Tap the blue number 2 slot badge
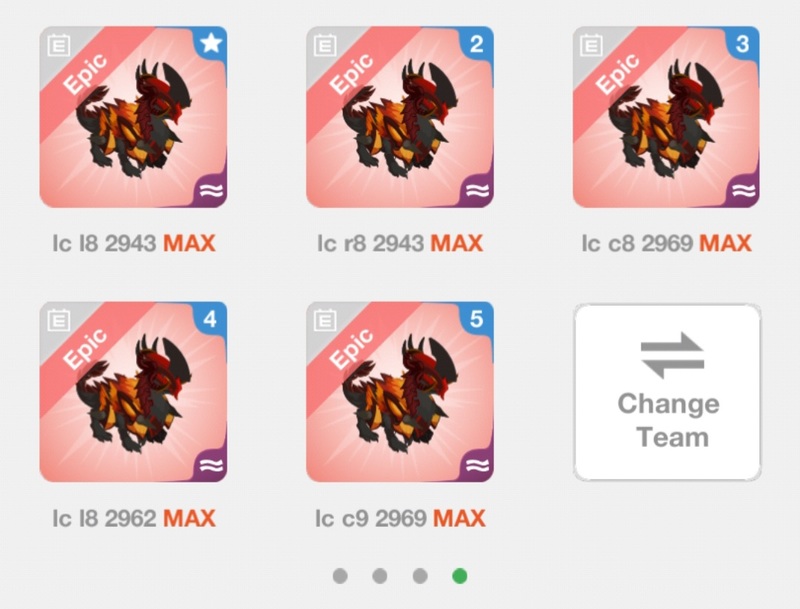800x609 pixels. [477, 43]
